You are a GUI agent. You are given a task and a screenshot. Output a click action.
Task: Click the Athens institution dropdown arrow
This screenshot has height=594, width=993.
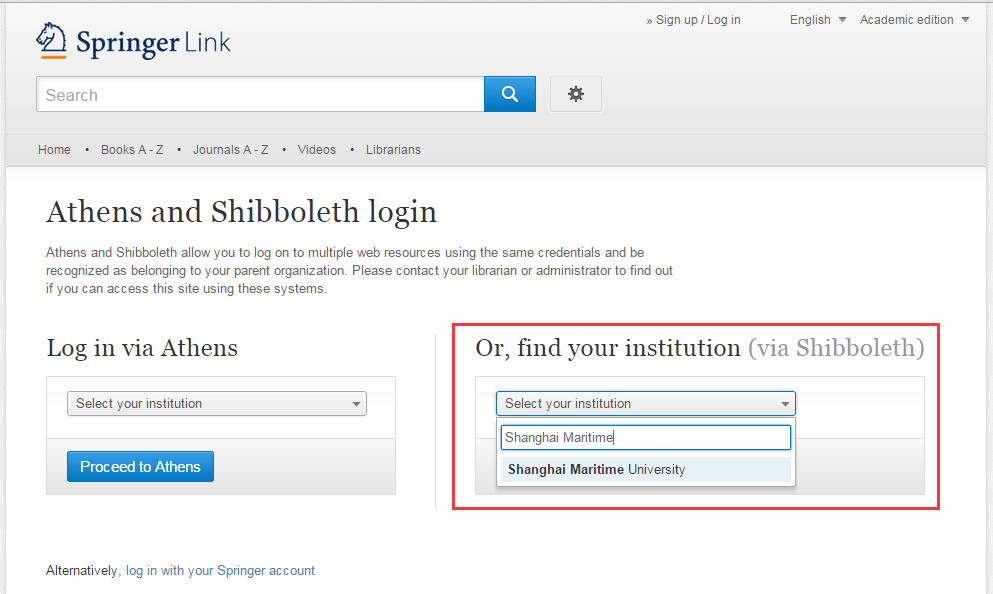coord(356,404)
